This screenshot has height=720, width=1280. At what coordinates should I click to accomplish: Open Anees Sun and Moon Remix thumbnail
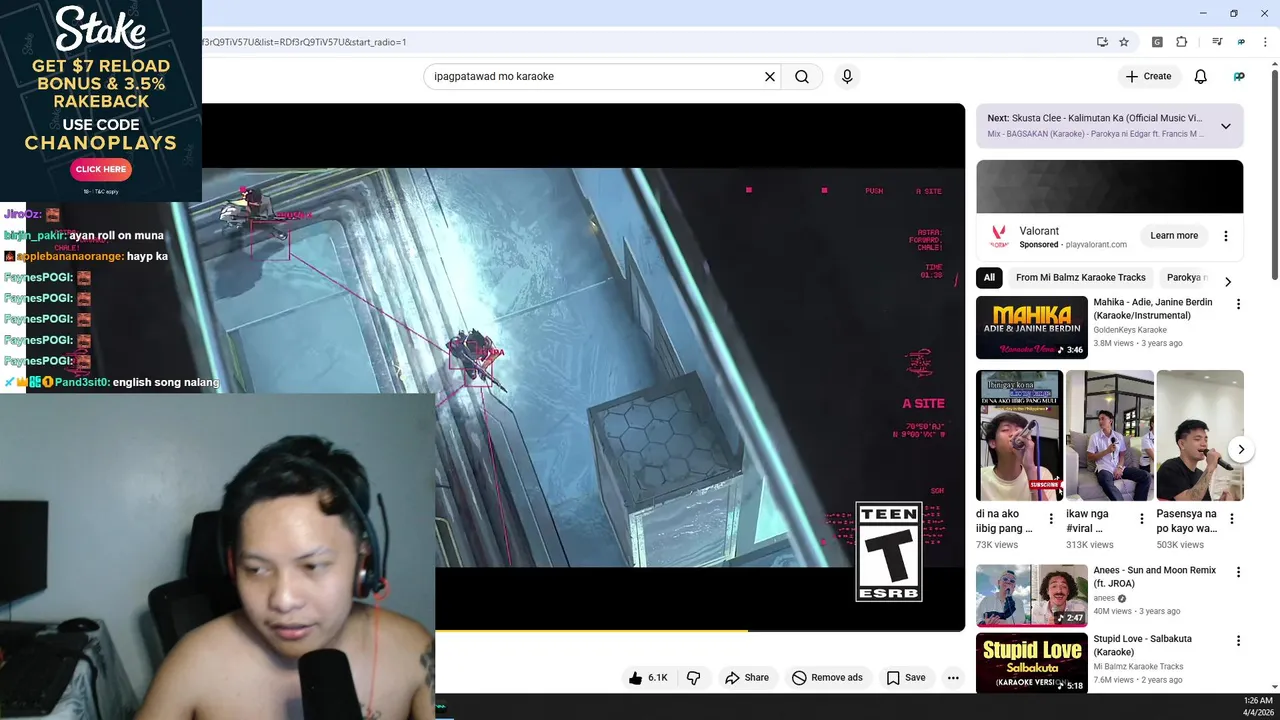click(x=1031, y=595)
